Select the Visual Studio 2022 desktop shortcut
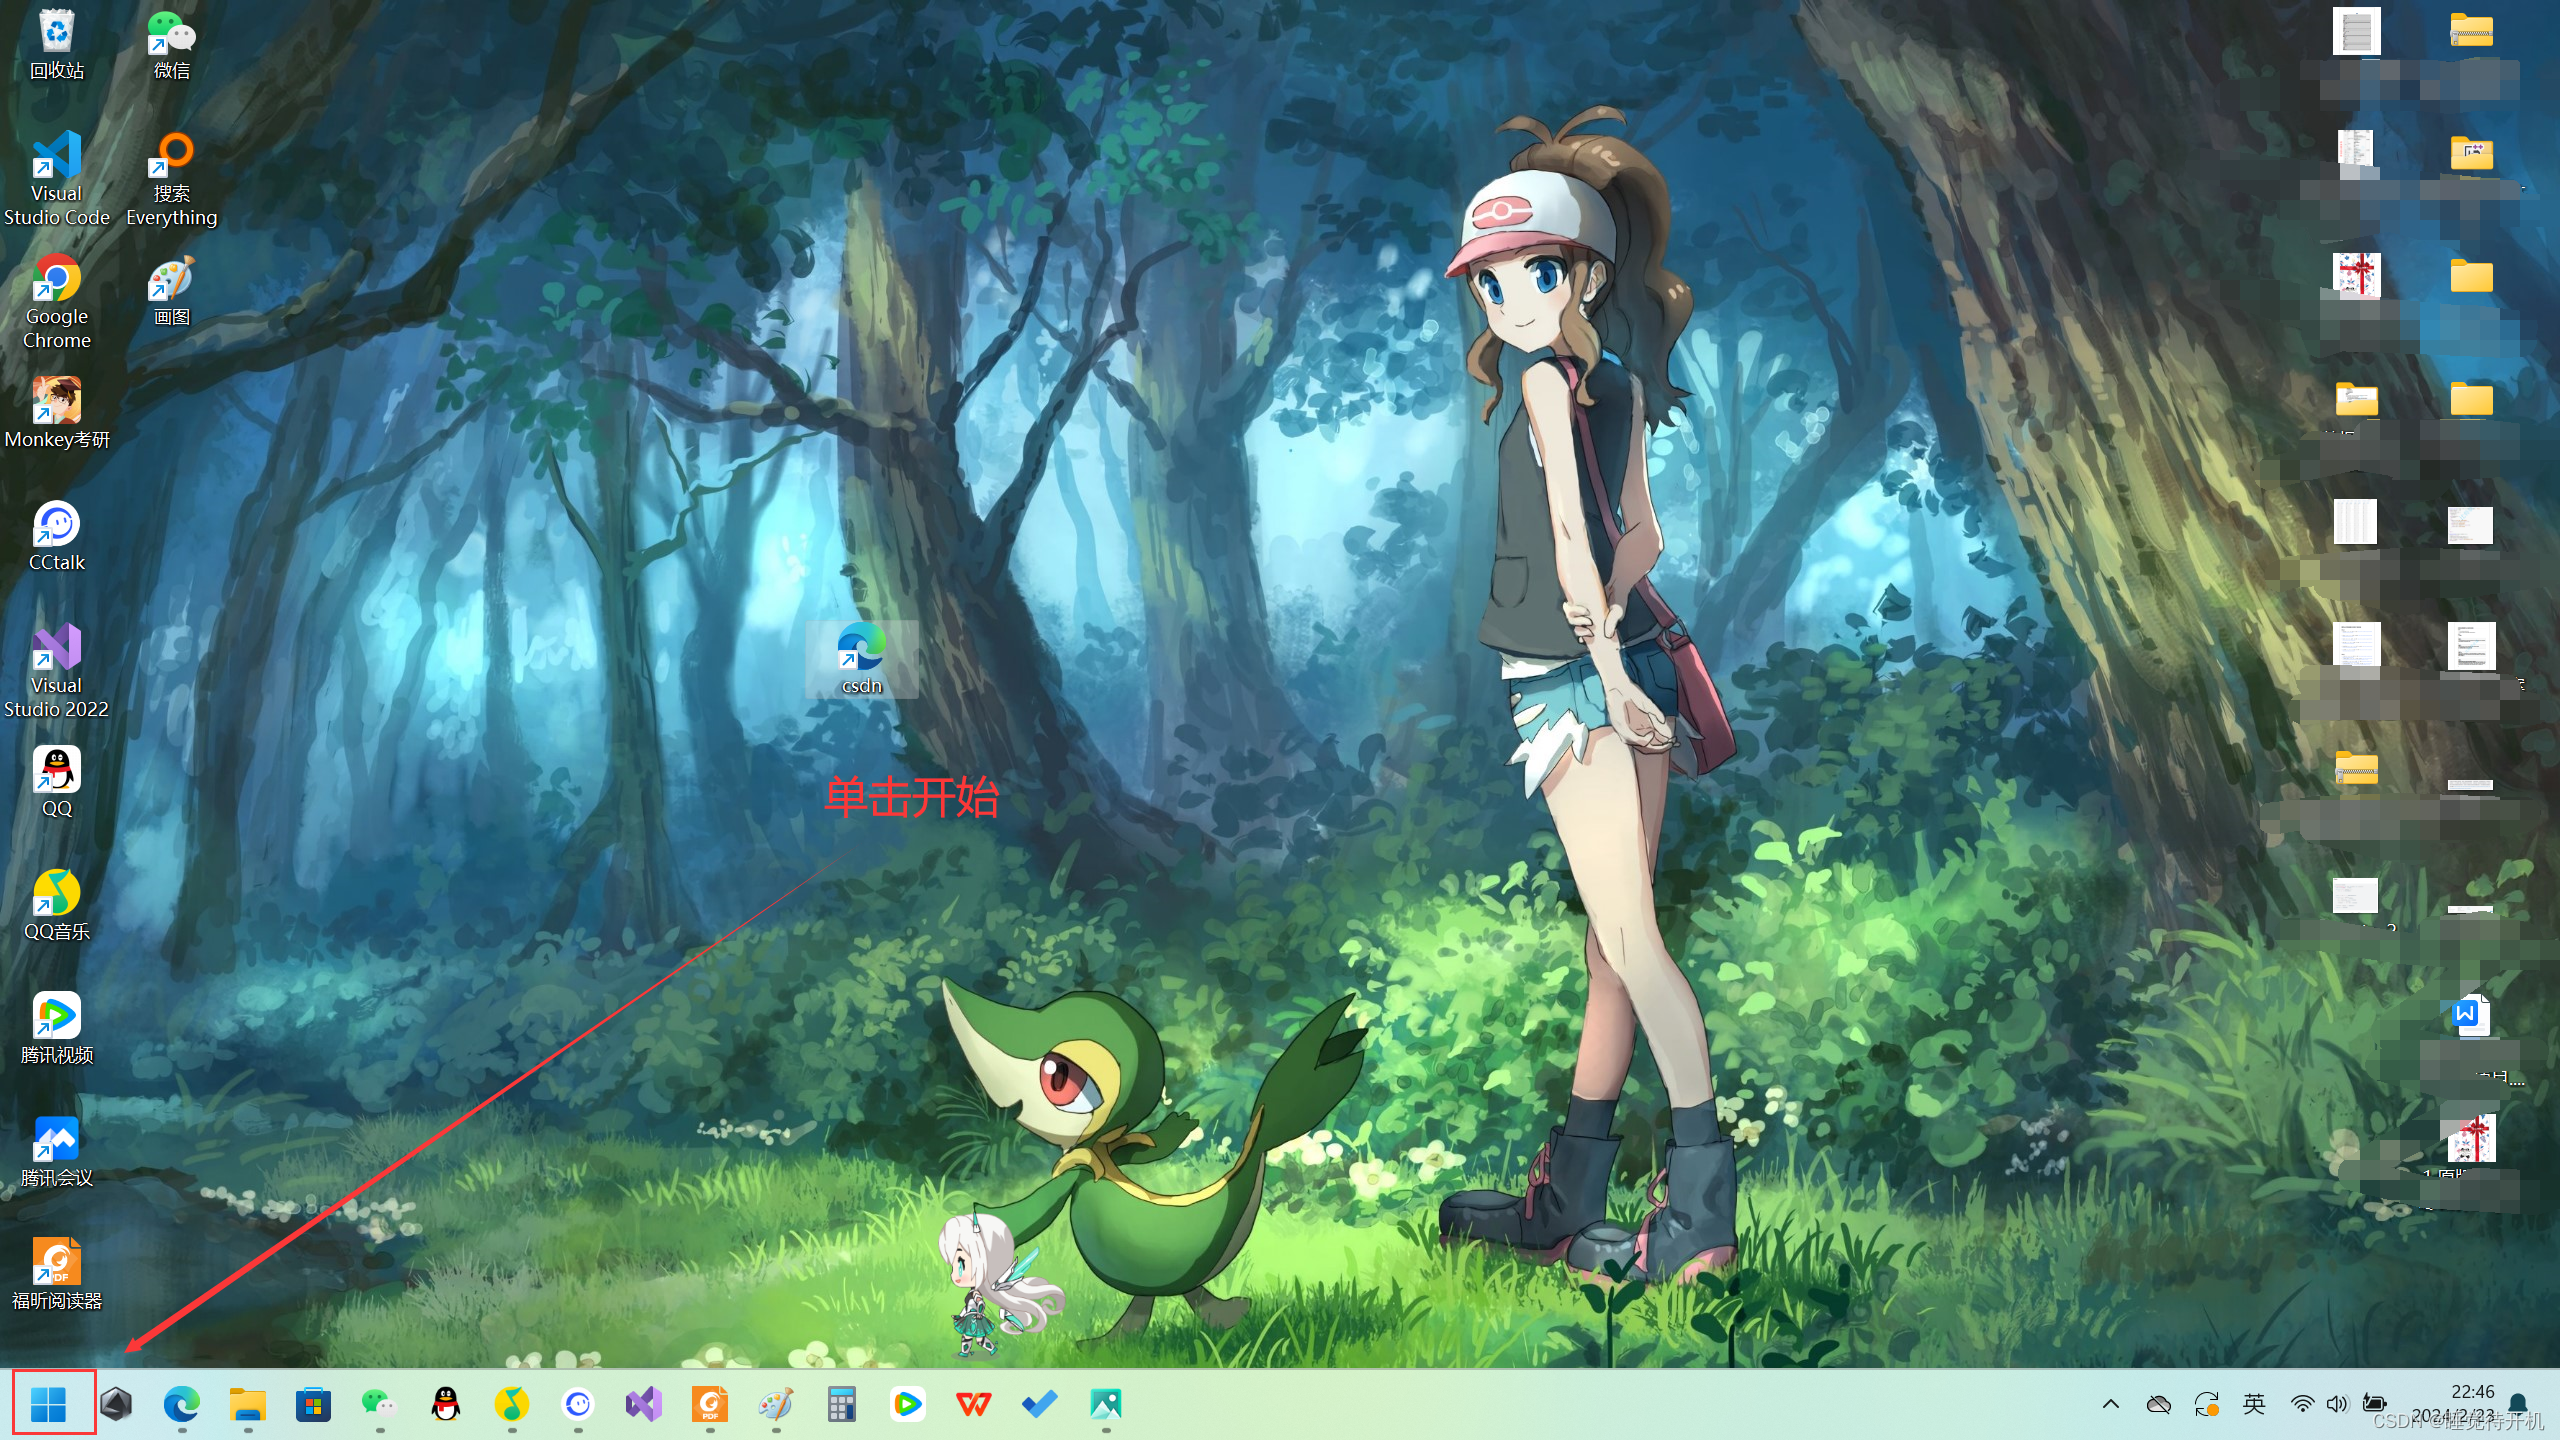 pyautogui.click(x=57, y=670)
